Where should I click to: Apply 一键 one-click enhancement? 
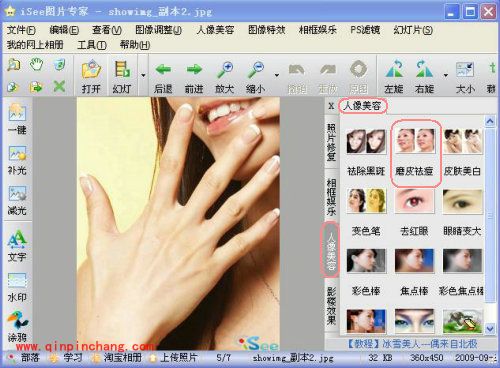coord(17,119)
